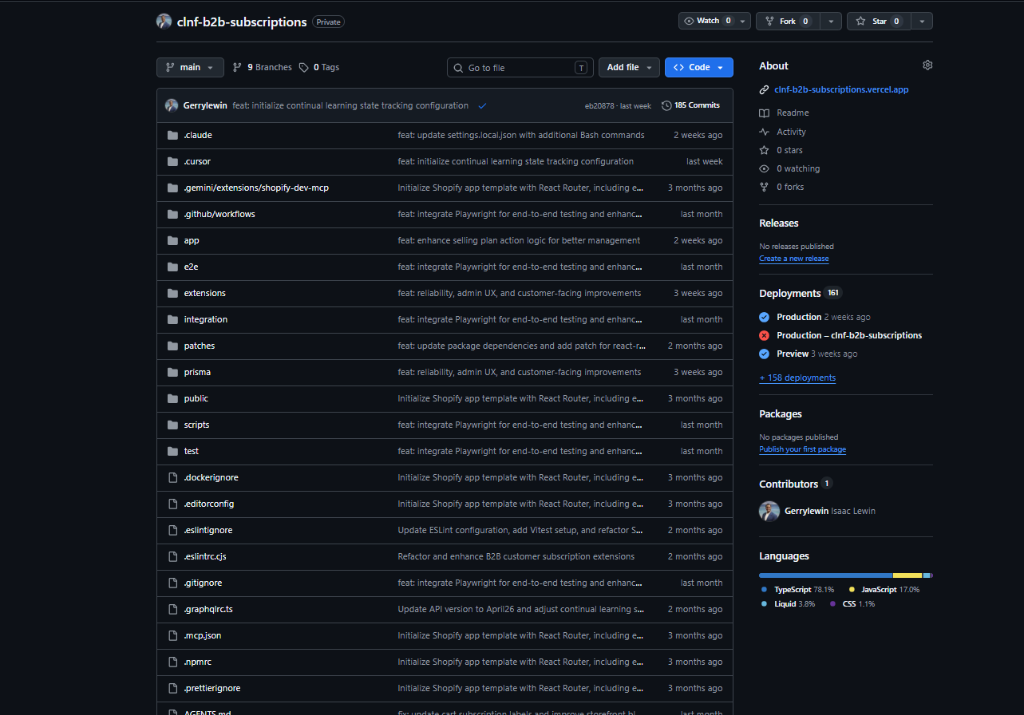Click the magnifier icon in Go to file
Image resolution: width=1024 pixels, height=715 pixels.
(x=458, y=68)
